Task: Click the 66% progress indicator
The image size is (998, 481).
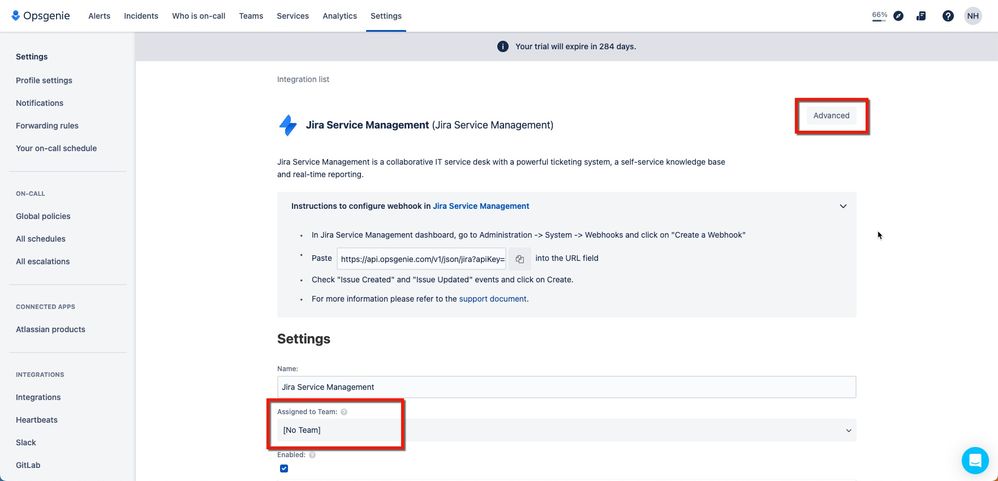Action: point(879,16)
